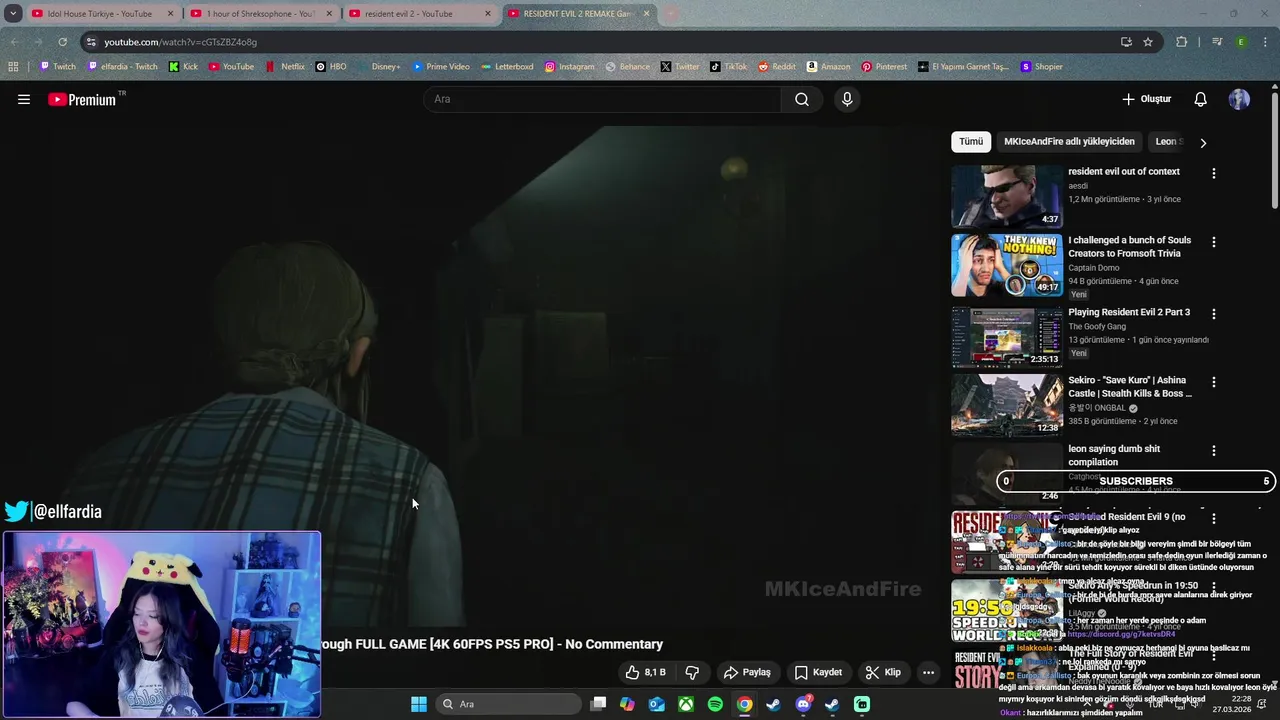Open Discord from the taskbar
Image resolution: width=1280 pixels, height=720 pixels.
tap(803, 704)
